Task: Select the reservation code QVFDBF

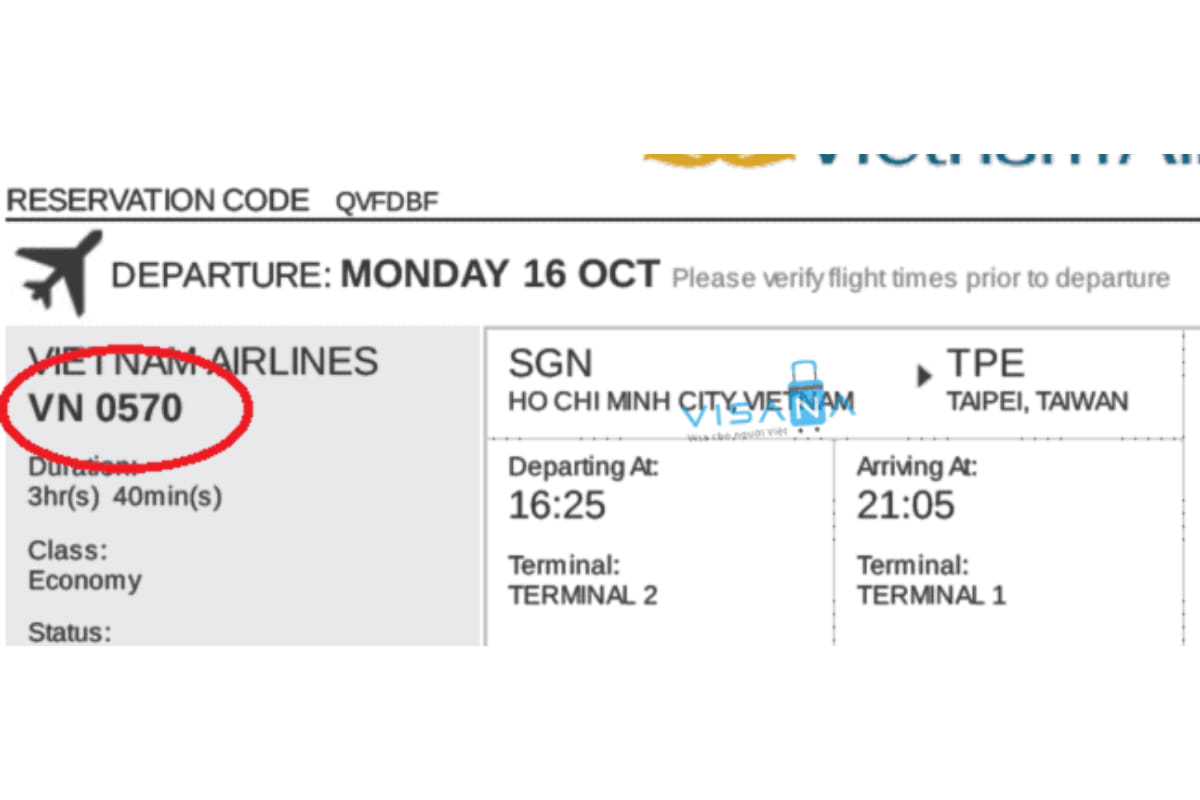Action: (x=387, y=202)
